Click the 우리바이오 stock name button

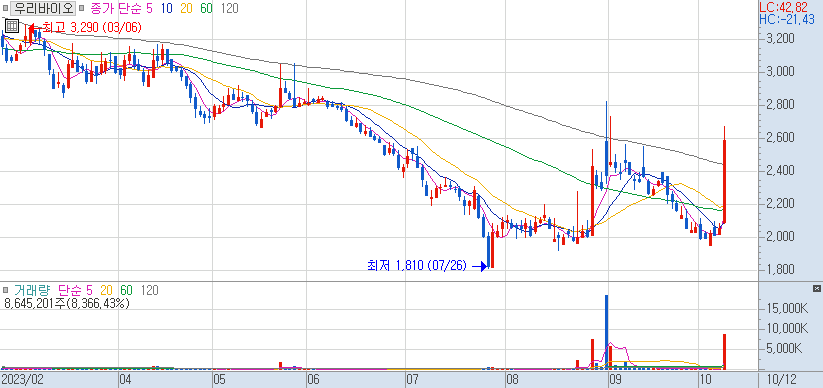(43, 8)
